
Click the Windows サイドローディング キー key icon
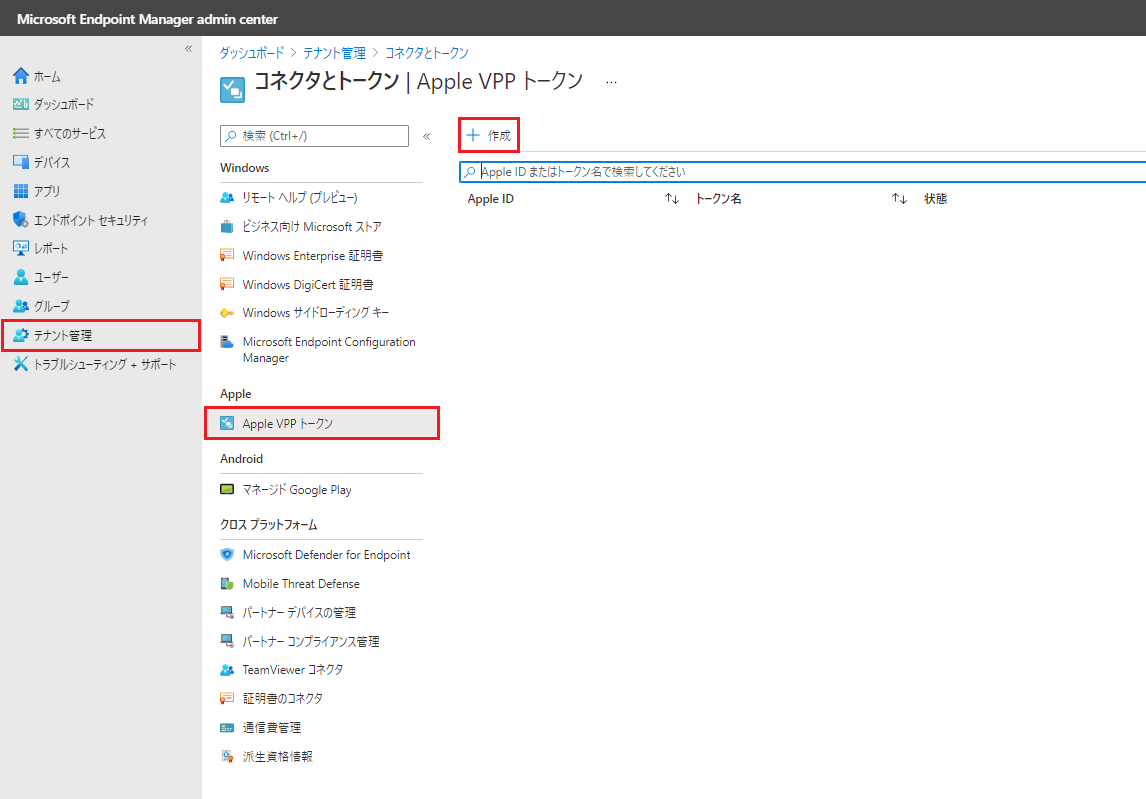227,313
